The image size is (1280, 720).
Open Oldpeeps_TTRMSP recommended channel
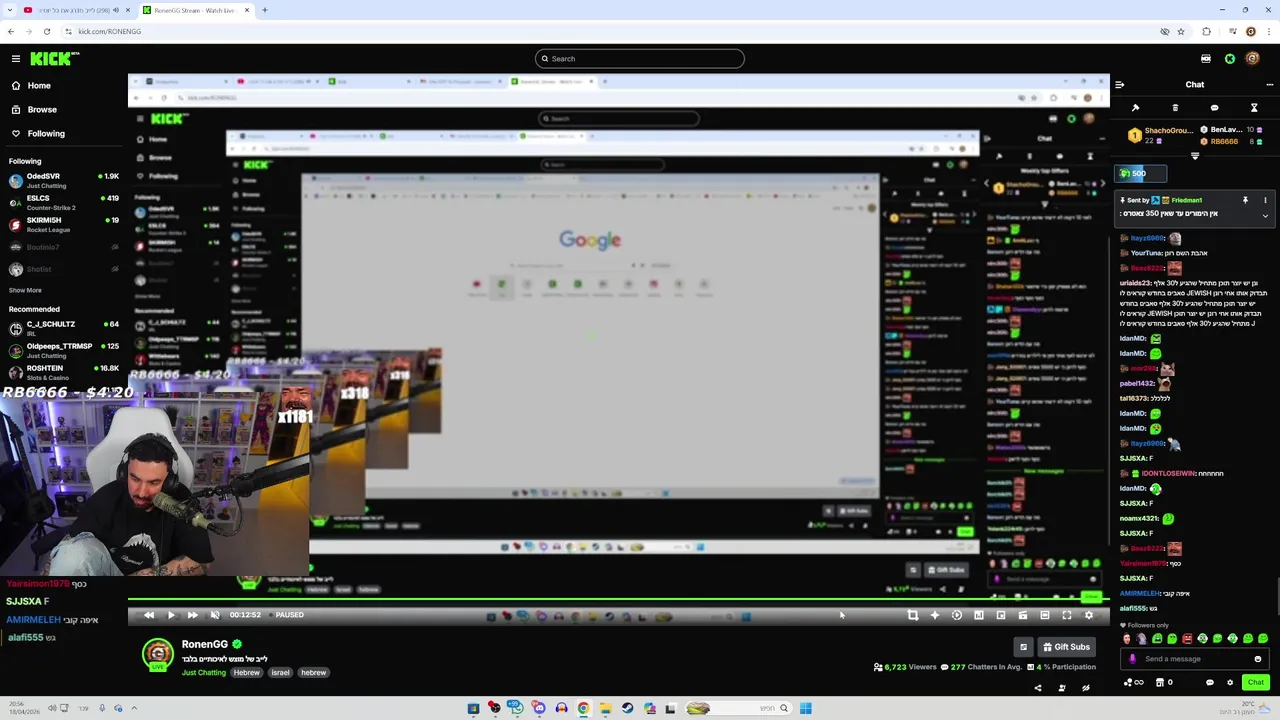point(64,350)
